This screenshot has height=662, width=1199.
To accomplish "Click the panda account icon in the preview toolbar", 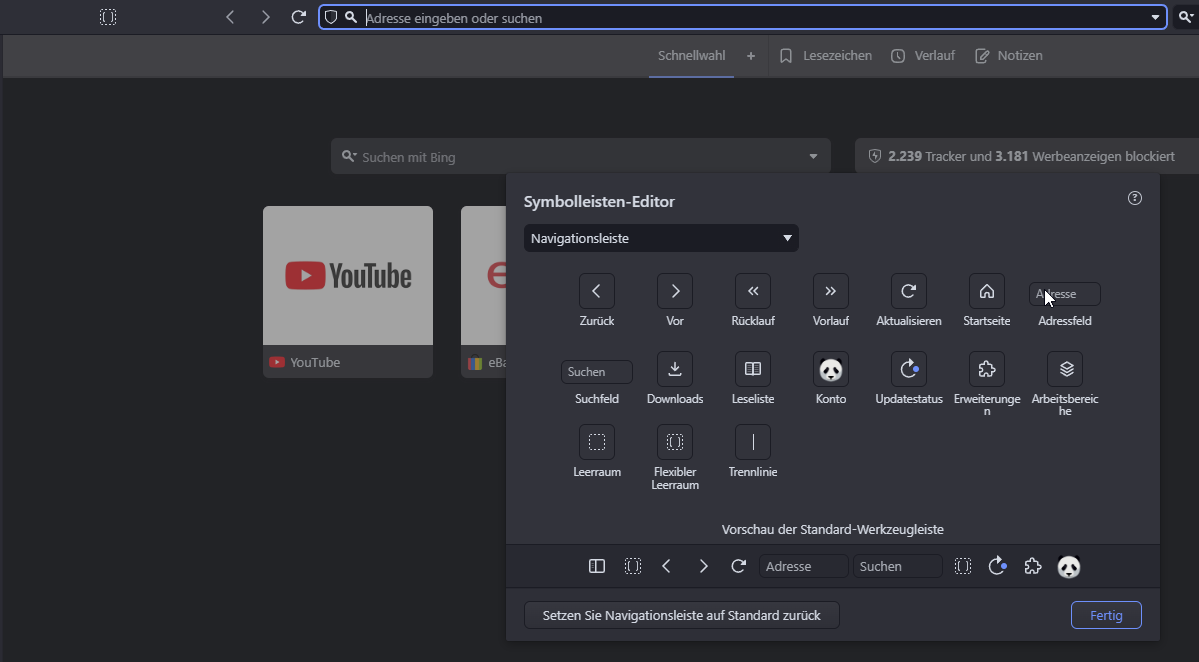I will click(x=1068, y=566).
